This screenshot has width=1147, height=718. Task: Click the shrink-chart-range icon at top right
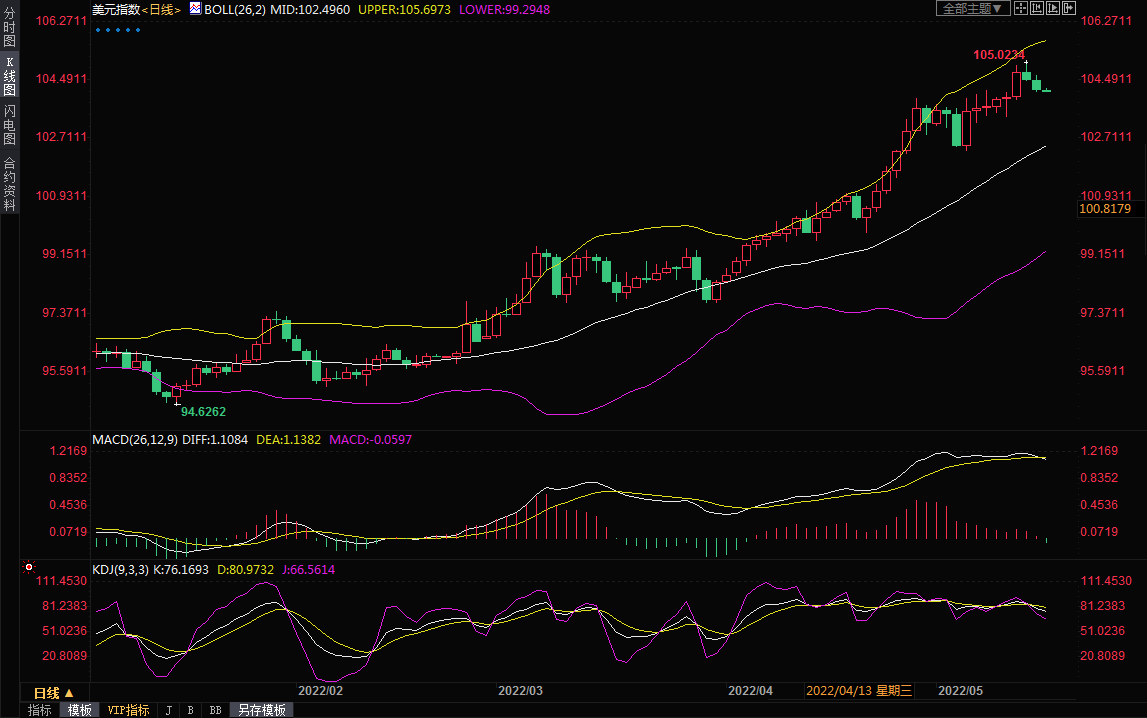(x=1036, y=8)
